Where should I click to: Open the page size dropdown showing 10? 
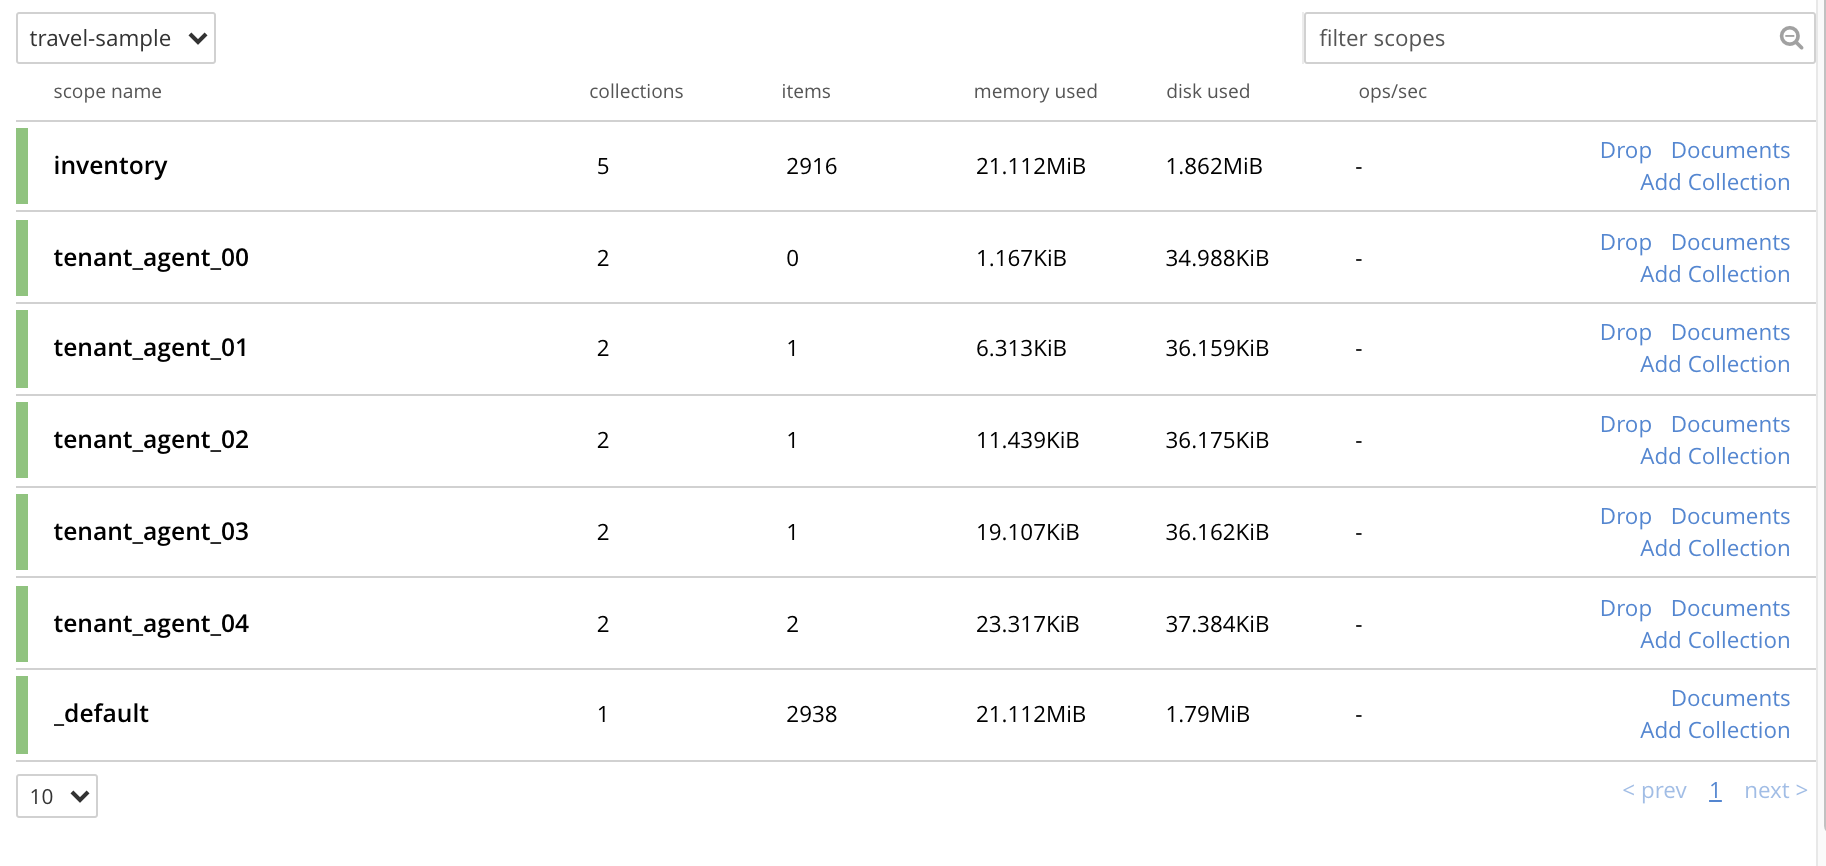(x=57, y=796)
